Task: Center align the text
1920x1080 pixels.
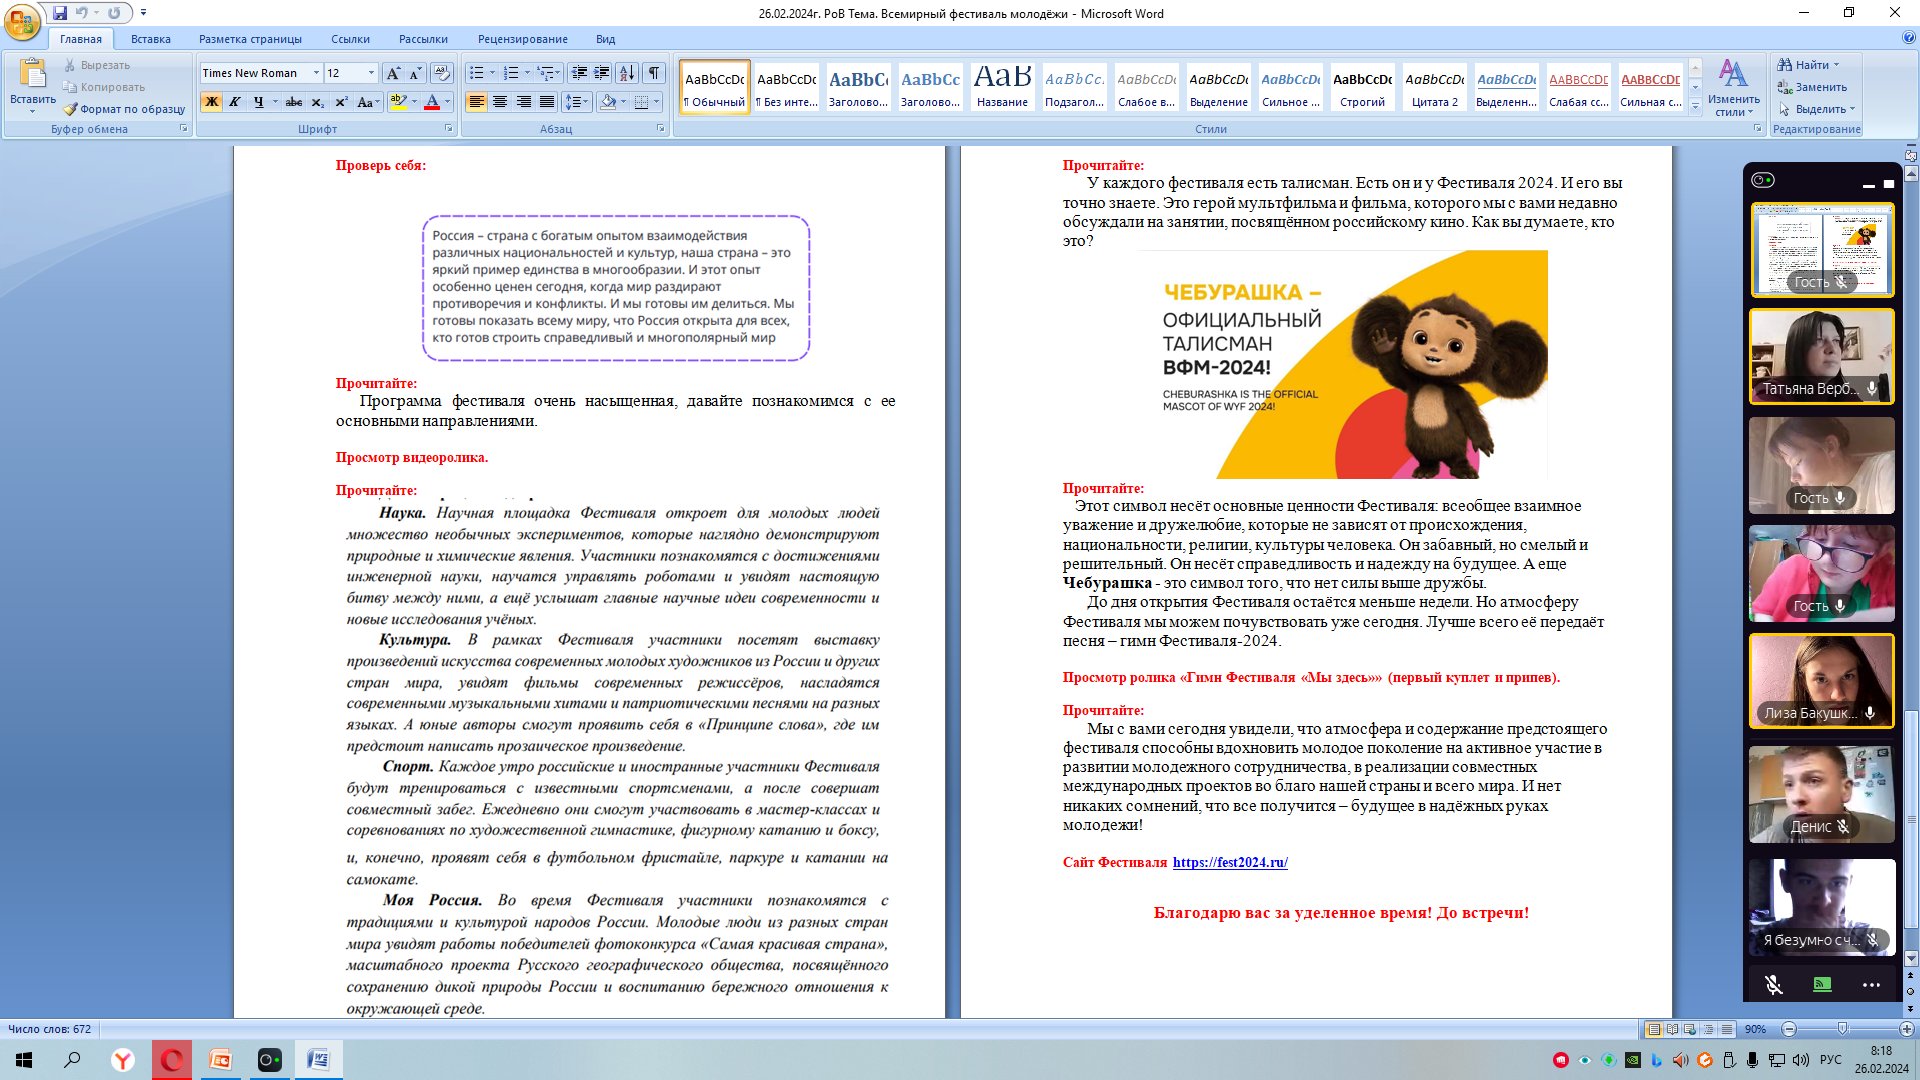Action: tap(500, 102)
